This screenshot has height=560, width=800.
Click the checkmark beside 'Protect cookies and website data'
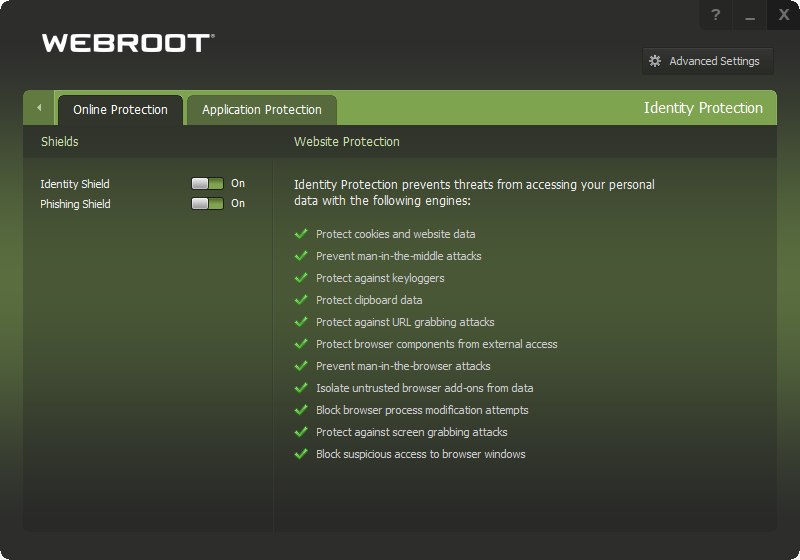coord(301,234)
